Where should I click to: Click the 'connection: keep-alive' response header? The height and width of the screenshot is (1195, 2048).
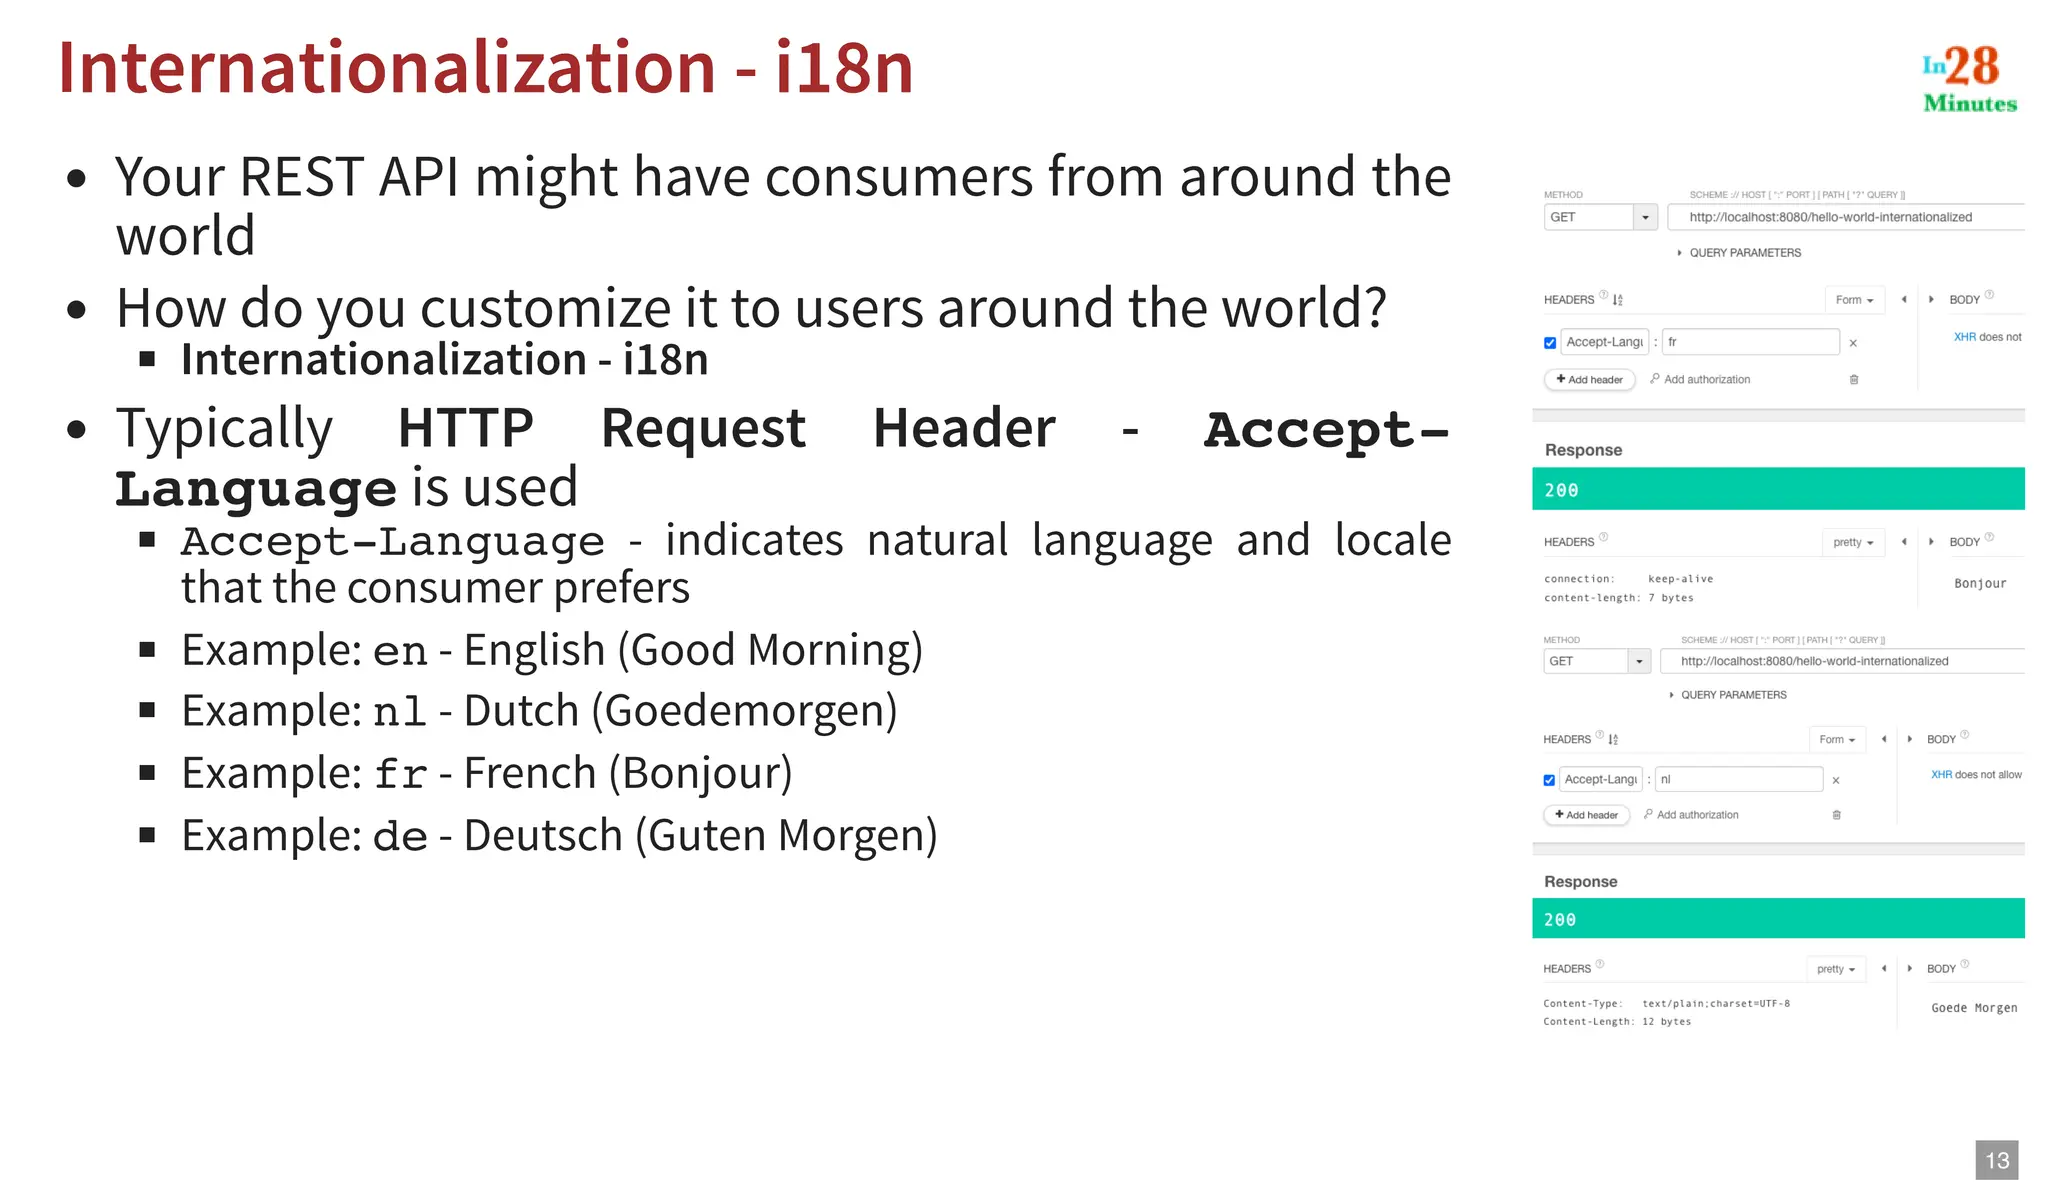[1628, 579]
